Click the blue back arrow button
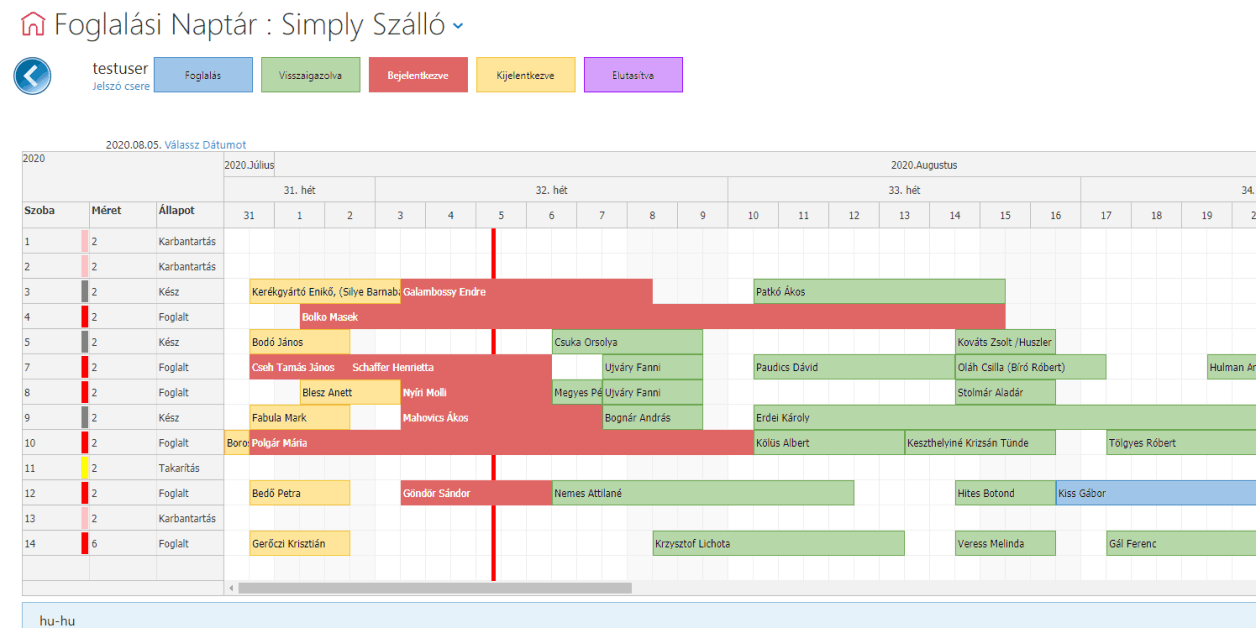1256x628 pixels. 32,76
